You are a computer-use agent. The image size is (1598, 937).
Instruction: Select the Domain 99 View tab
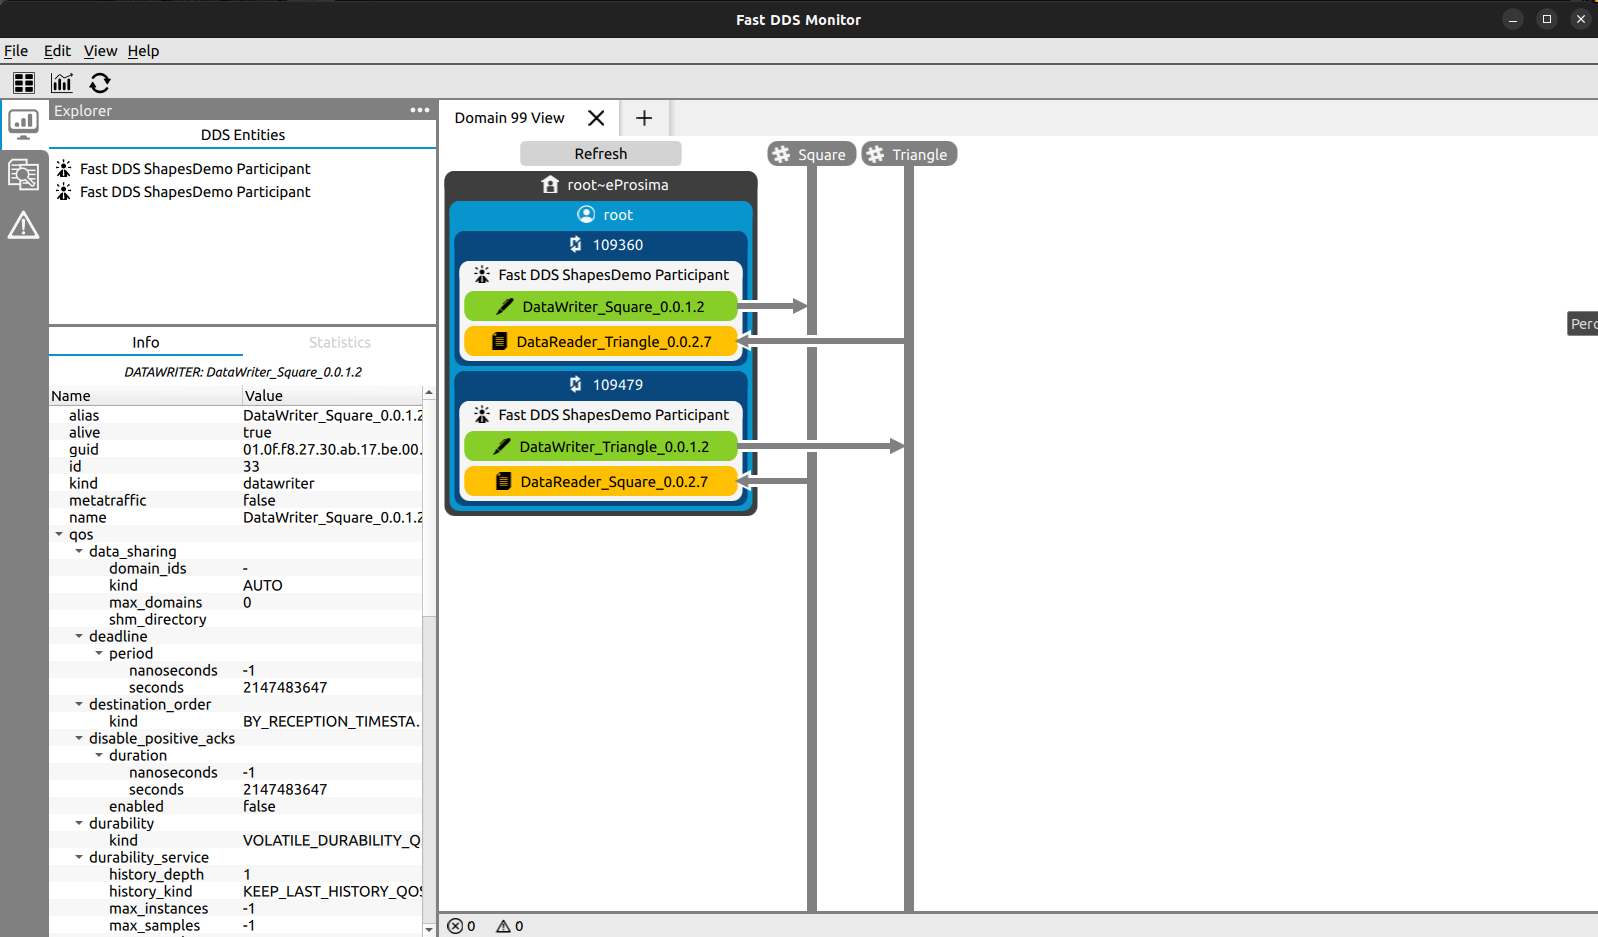click(x=510, y=118)
